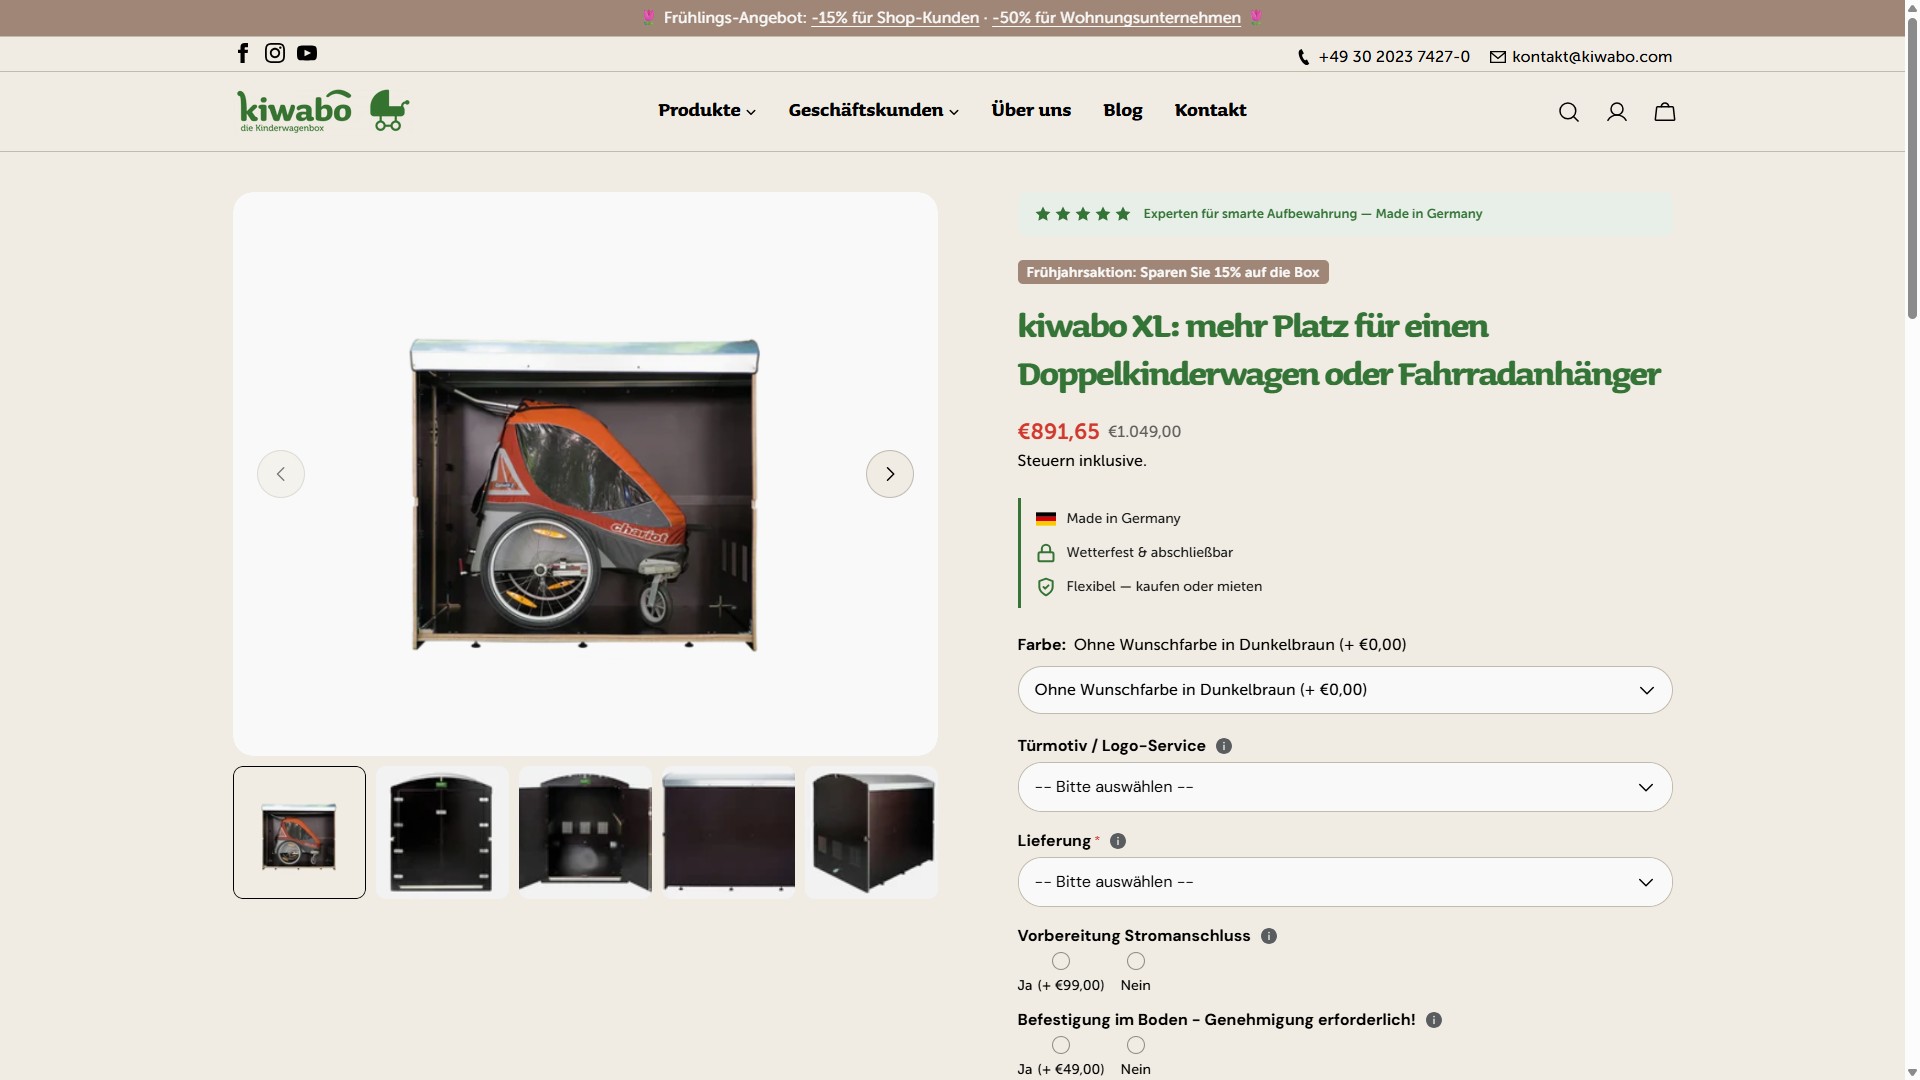
Task: Click the -15% für Shop-Kunden link
Action: pyautogui.click(x=895, y=18)
